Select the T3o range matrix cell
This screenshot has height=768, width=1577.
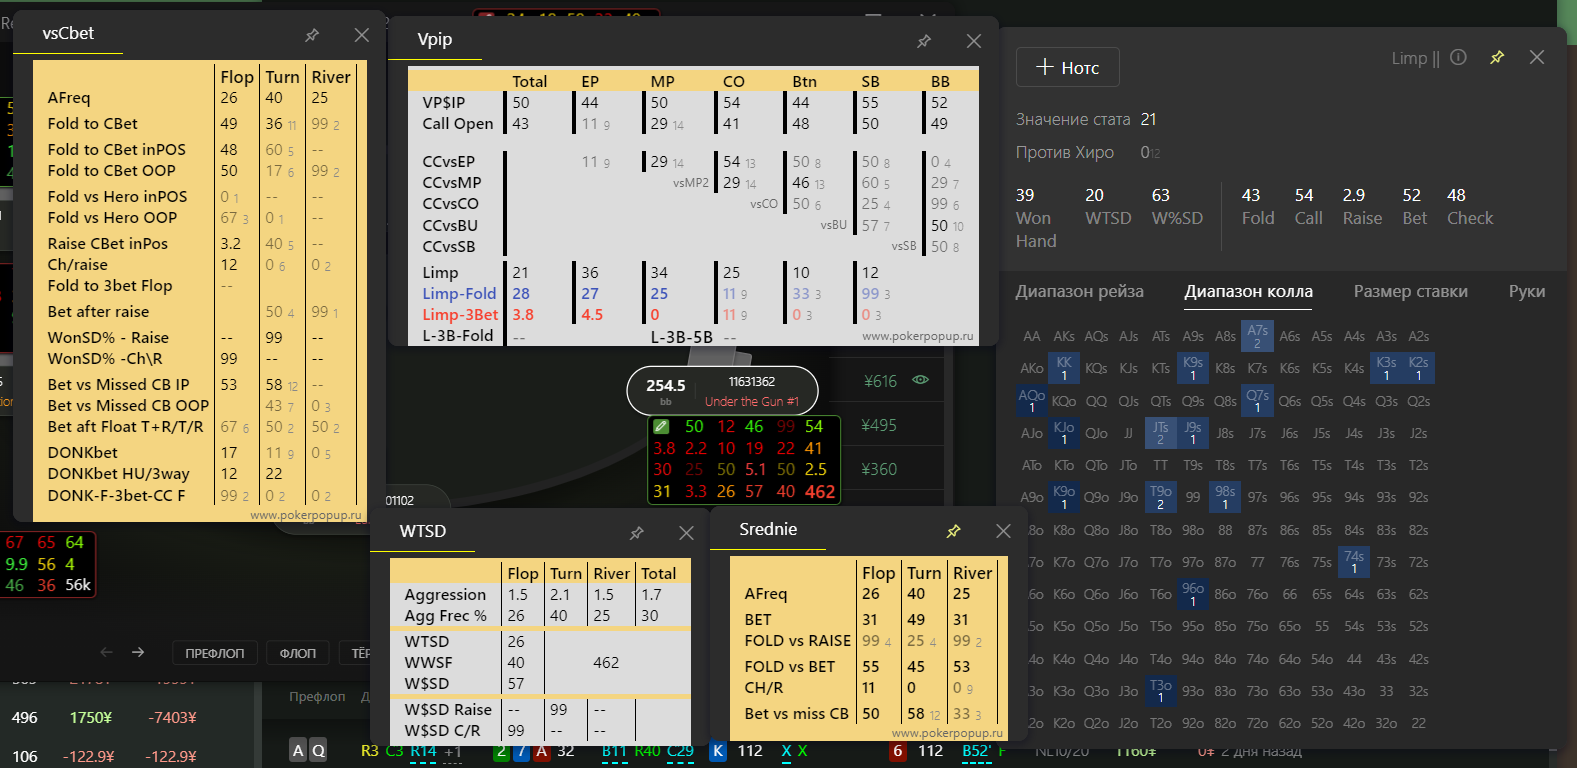[1160, 690]
